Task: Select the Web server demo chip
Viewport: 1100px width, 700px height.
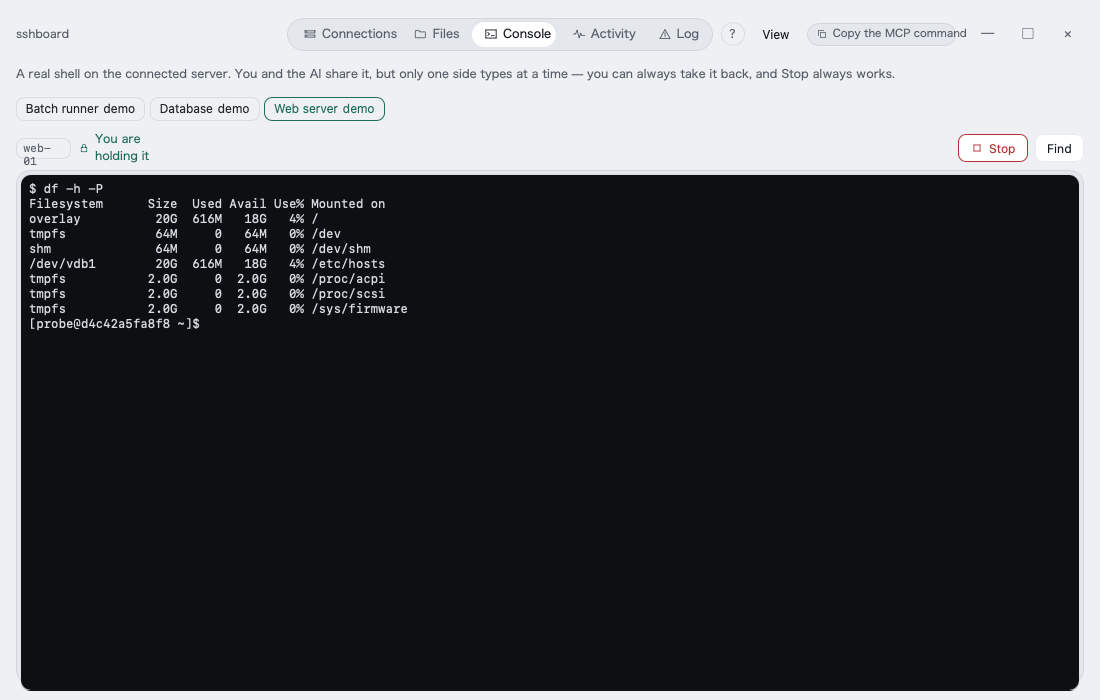Action: point(324,109)
